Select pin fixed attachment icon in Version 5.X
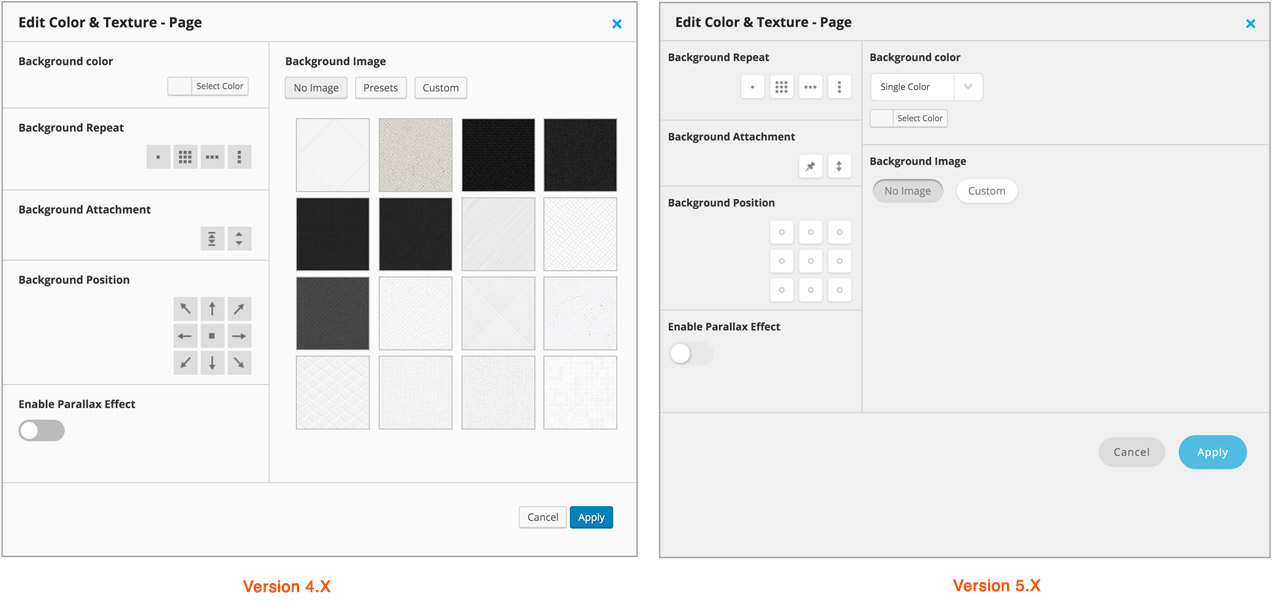This screenshot has width=1273, height=604. pyautogui.click(x=811, y=166)
